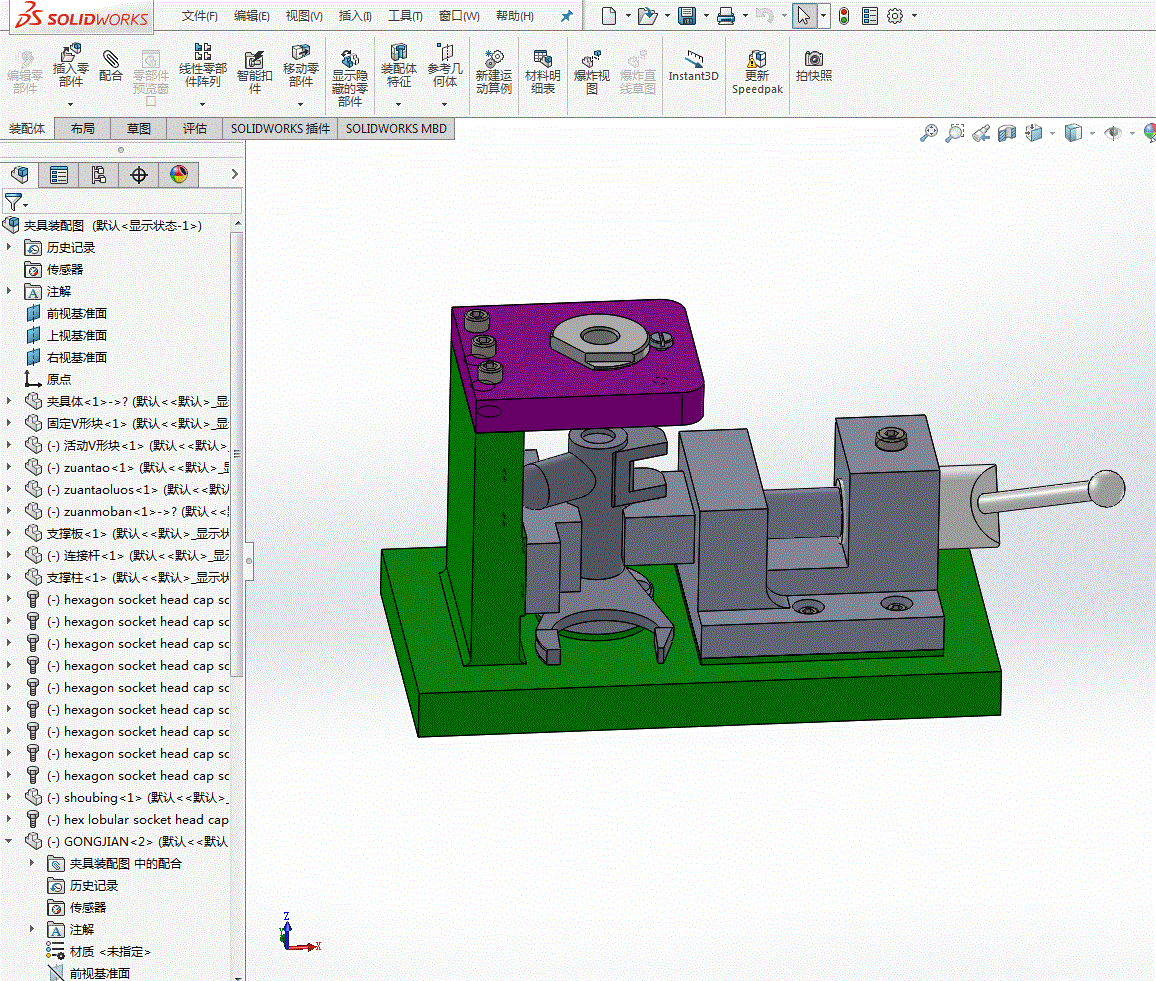
Task: Open the DisplayManager color wheel tab
Action: click(x=178, y=175)
